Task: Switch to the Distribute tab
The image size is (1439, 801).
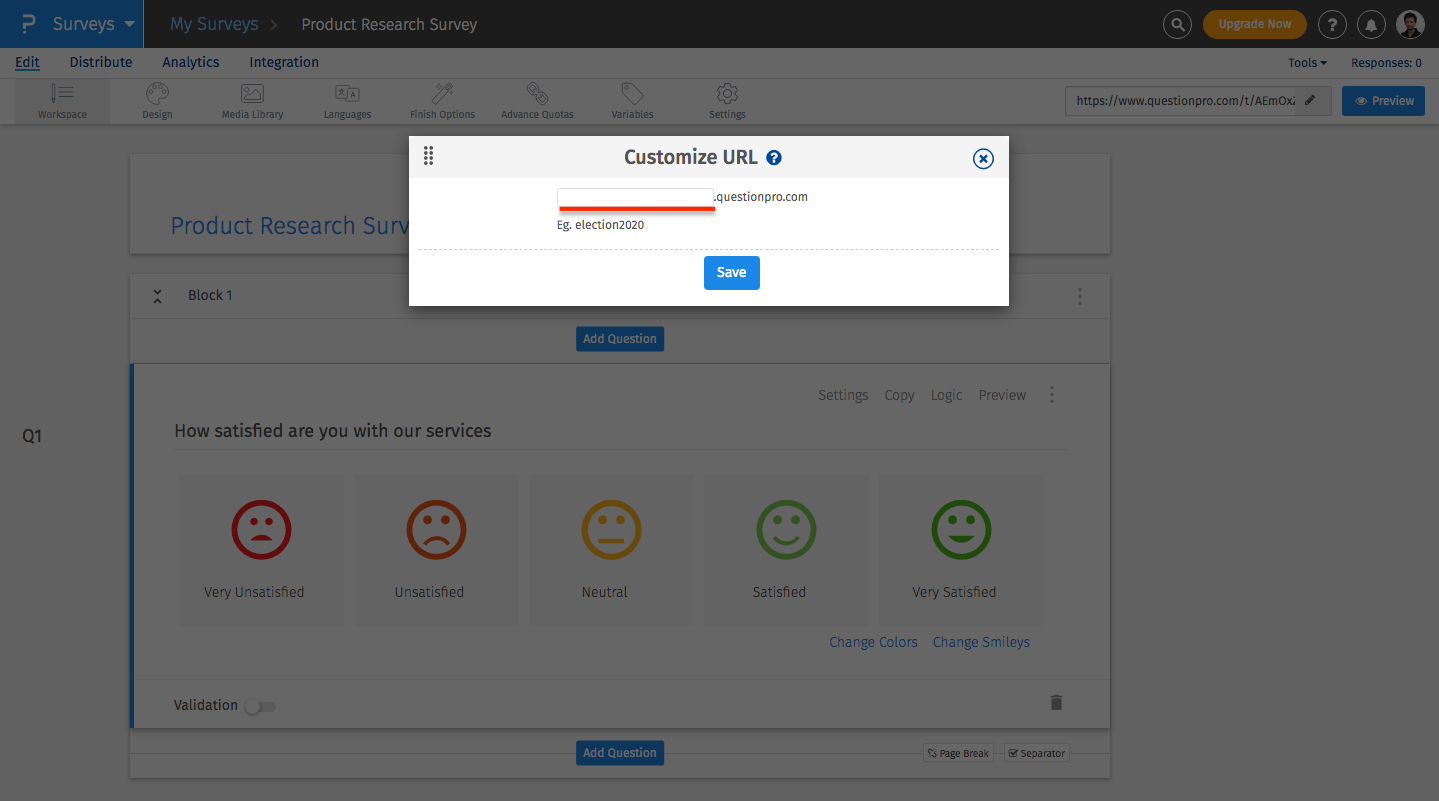Action: 100,62
